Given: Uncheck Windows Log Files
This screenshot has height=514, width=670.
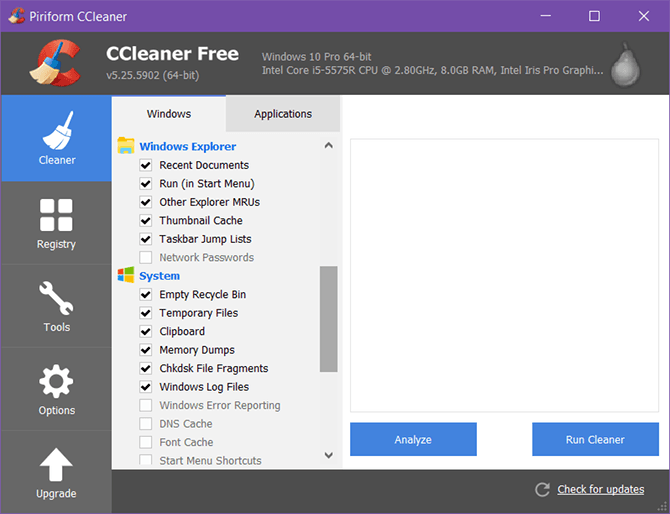Looking at the screenshot, I should (146, 387).
